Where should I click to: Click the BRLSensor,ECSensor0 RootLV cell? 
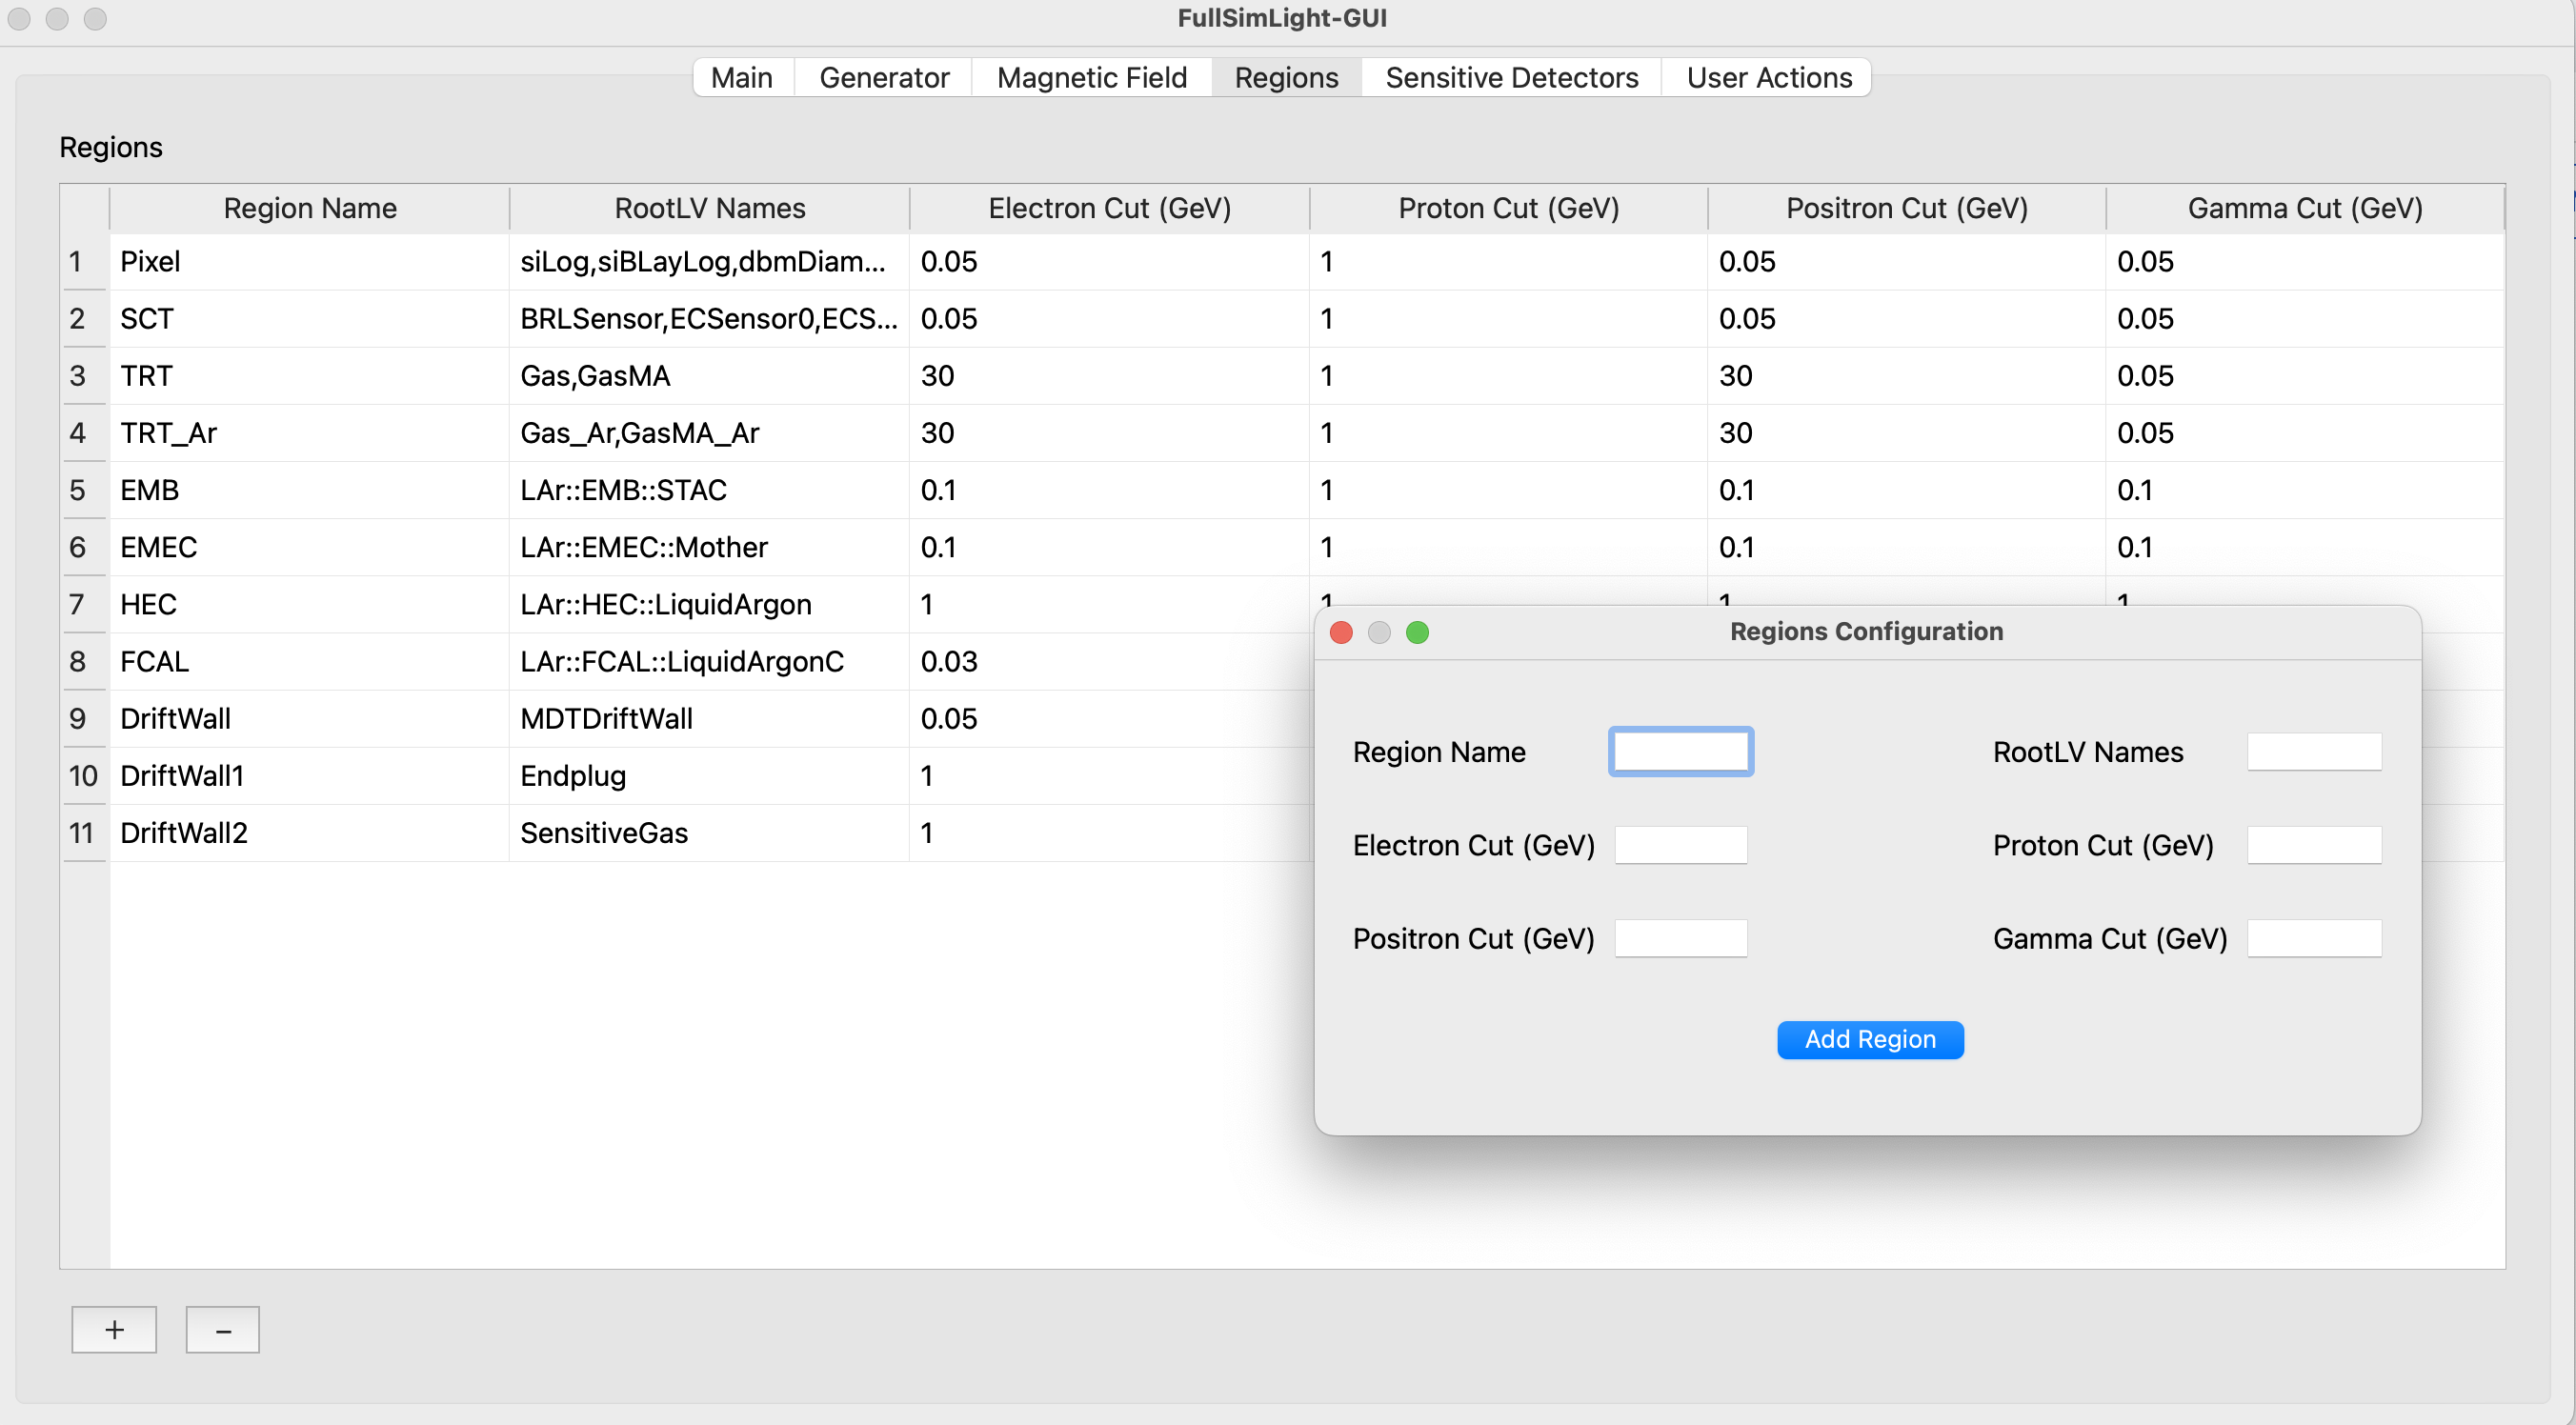coord(710,319)
